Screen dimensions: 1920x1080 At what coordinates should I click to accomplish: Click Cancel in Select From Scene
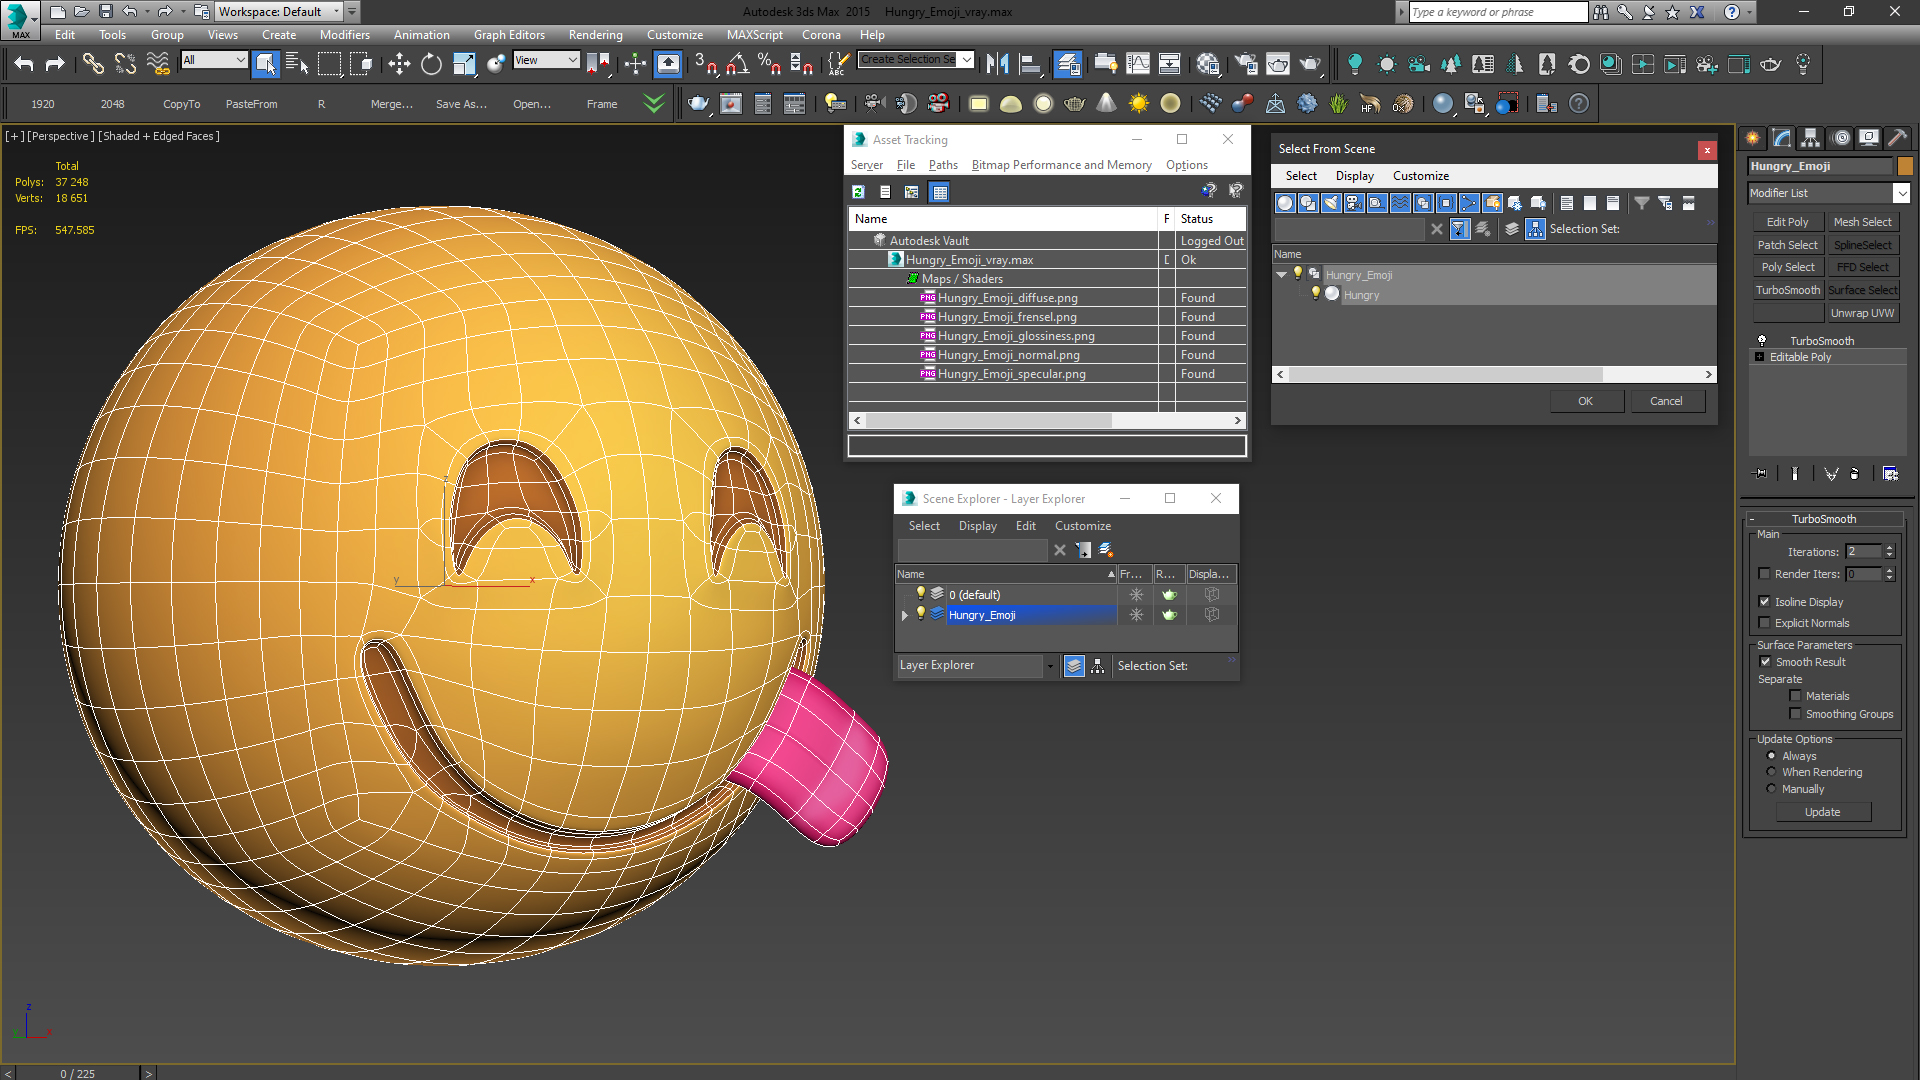(x=1666, y=401)
